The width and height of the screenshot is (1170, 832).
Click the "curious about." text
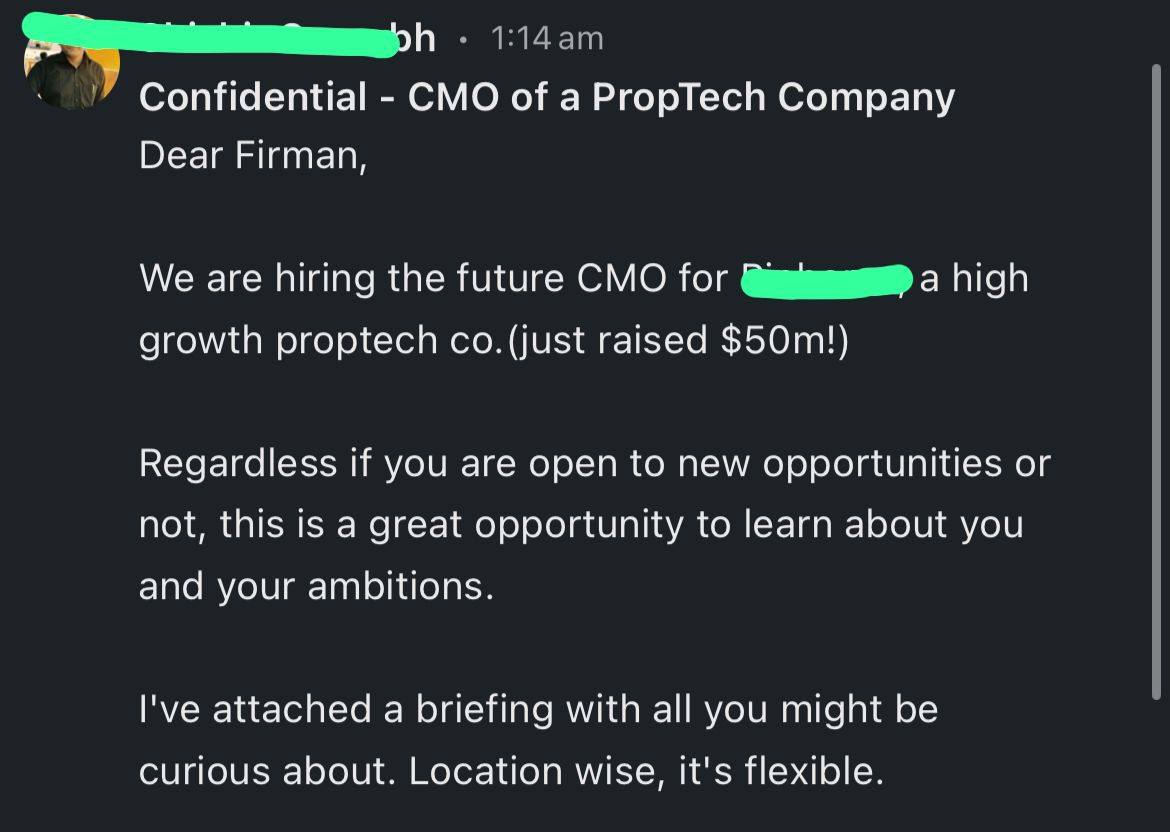(267, 771)
